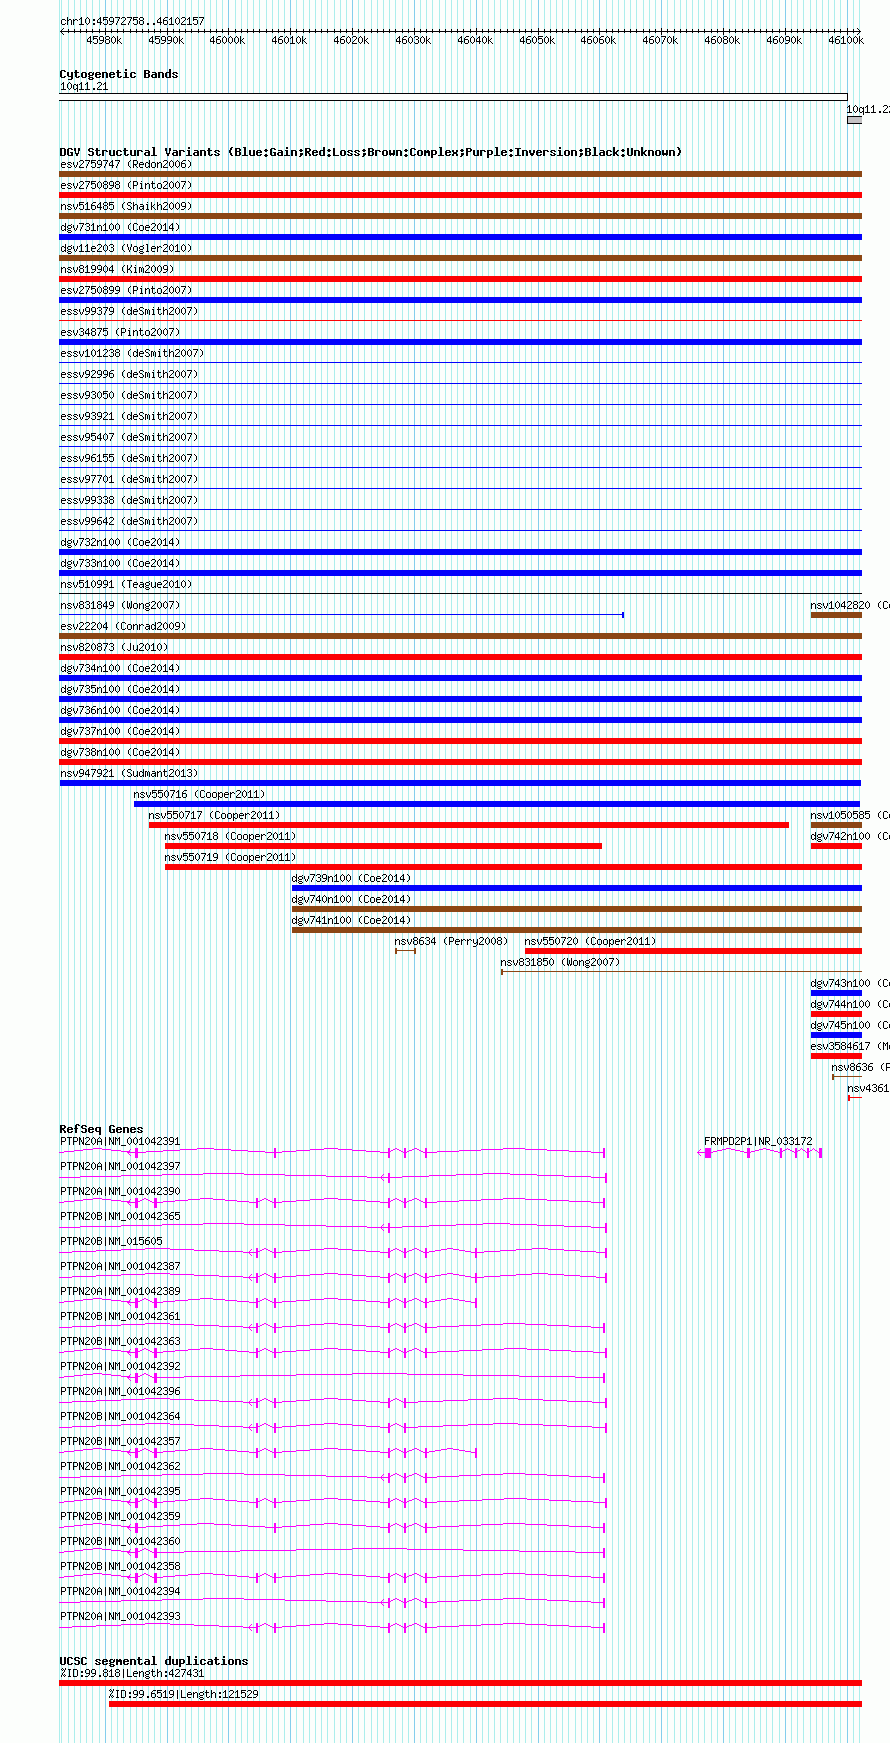This screenshot has height=1743, width=890.
Task: Click the 46050k ruler position label
Action: point(537,40)
